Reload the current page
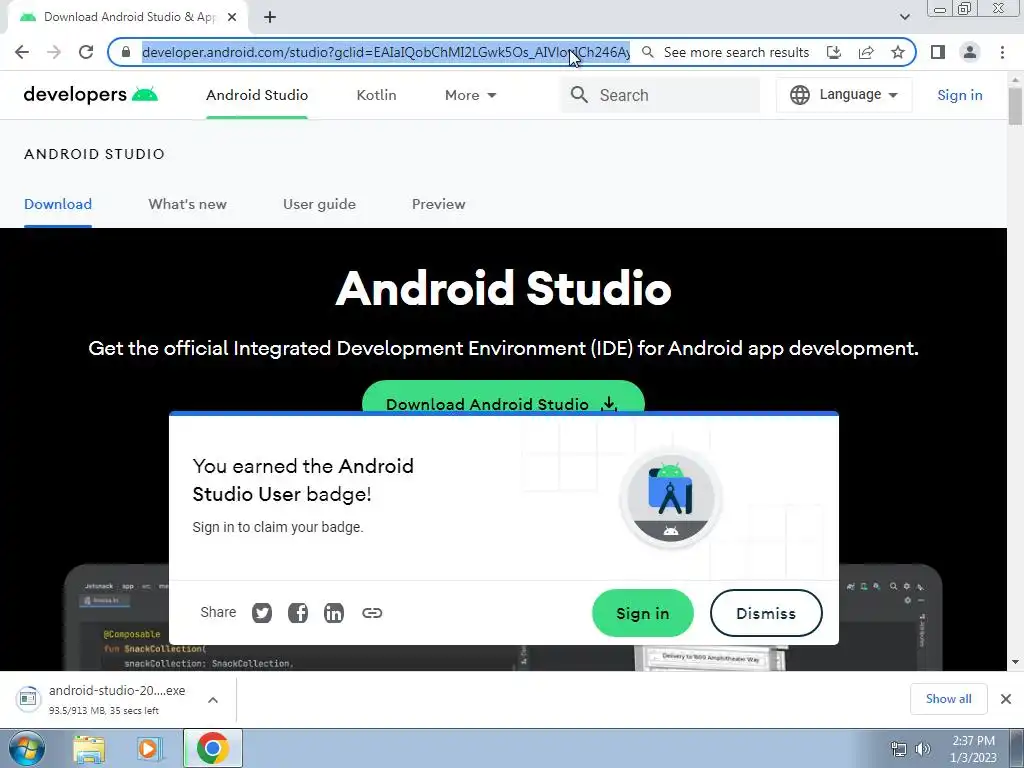 86,52
